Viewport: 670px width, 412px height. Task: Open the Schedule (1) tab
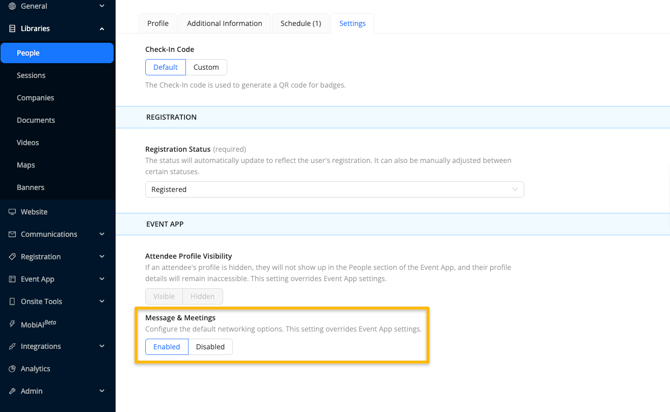point(301,24)
